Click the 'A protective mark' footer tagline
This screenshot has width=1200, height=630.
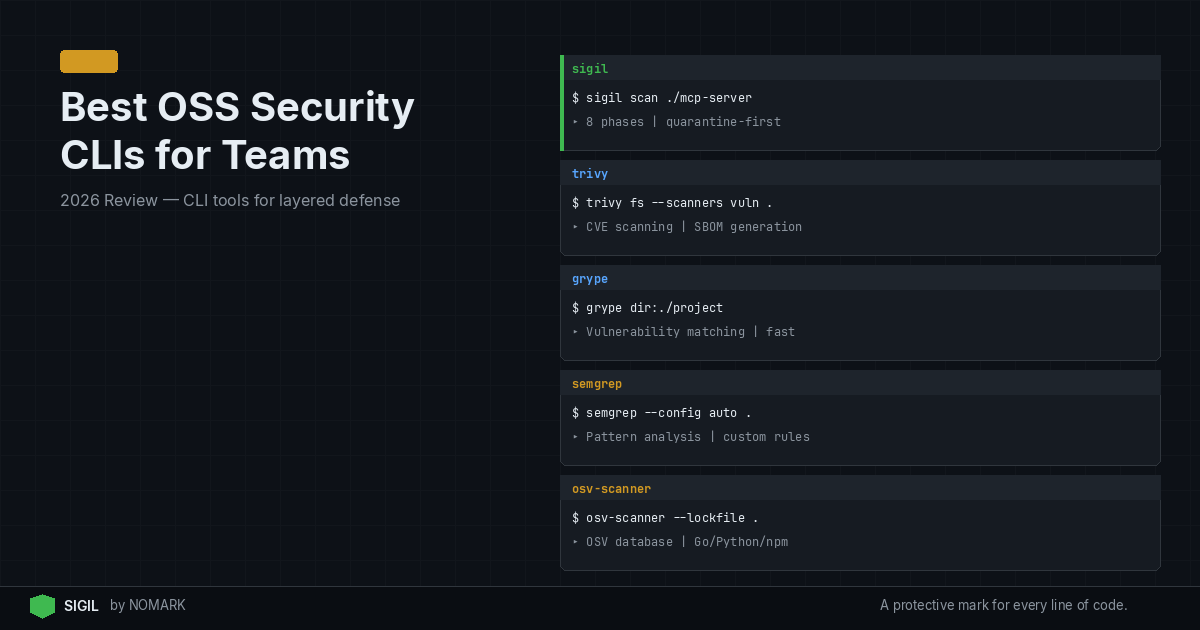pos(1003,605)
